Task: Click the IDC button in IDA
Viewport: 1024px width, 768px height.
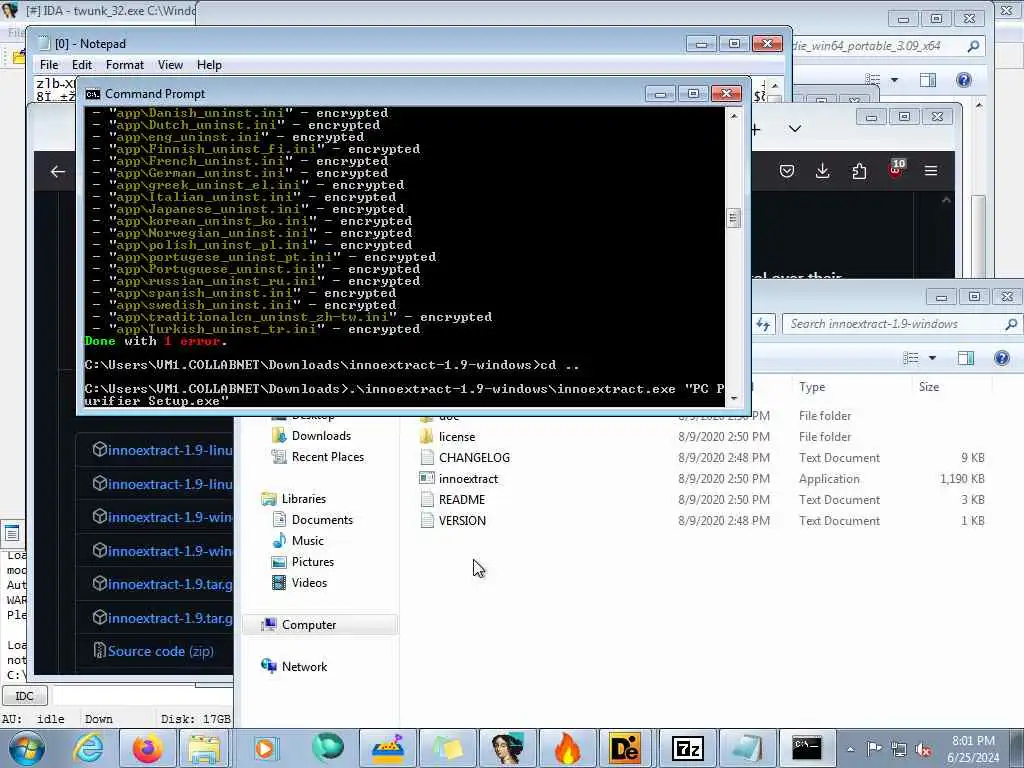Action: 24,696
